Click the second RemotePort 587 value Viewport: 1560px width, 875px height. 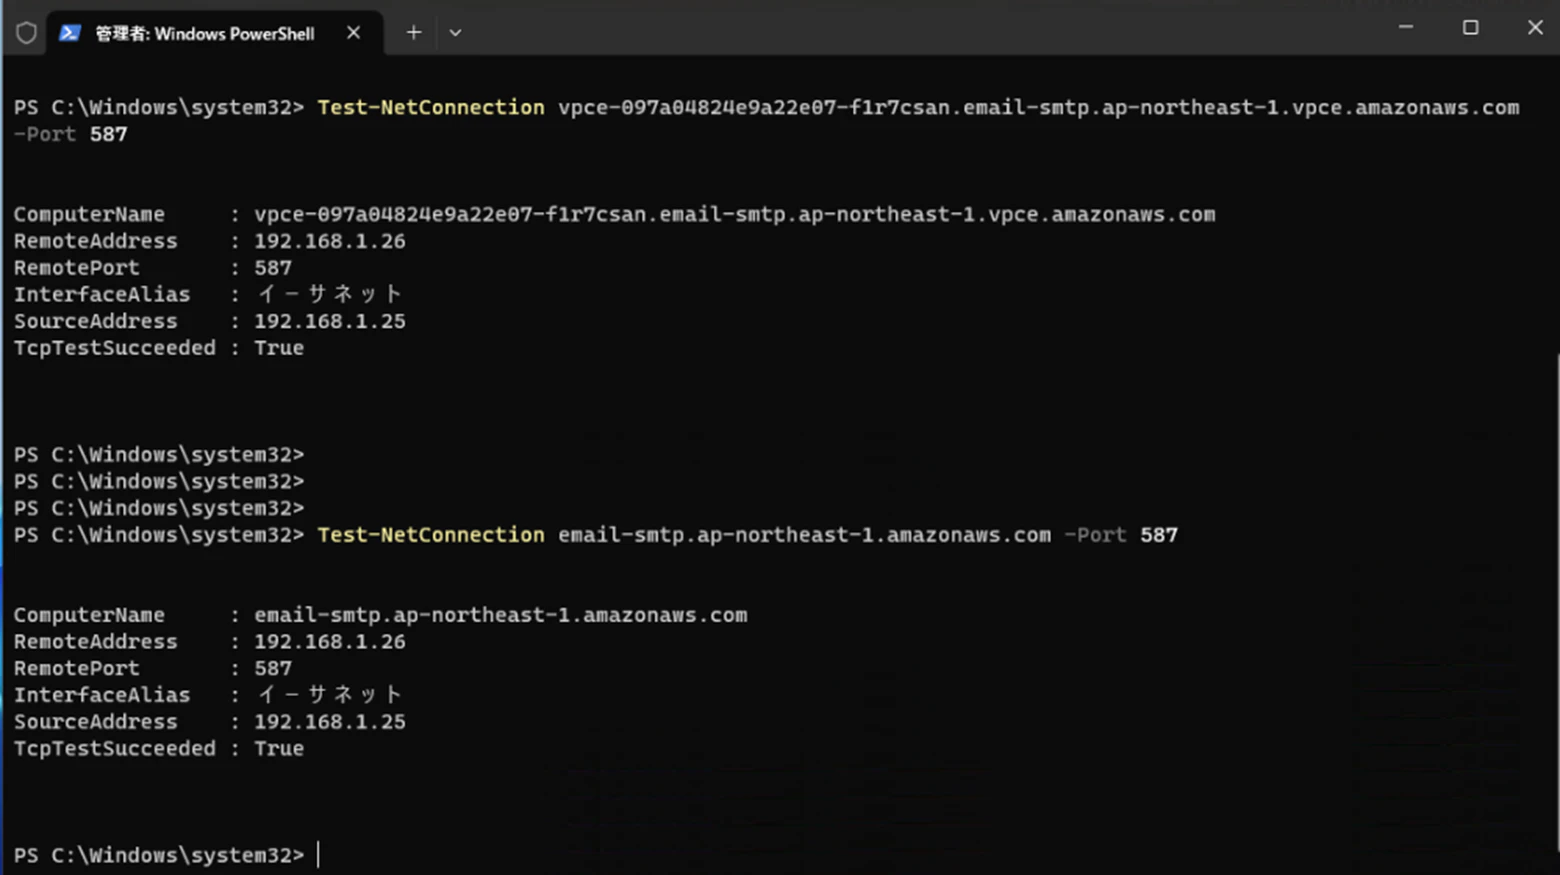click(x=273, y=668)
